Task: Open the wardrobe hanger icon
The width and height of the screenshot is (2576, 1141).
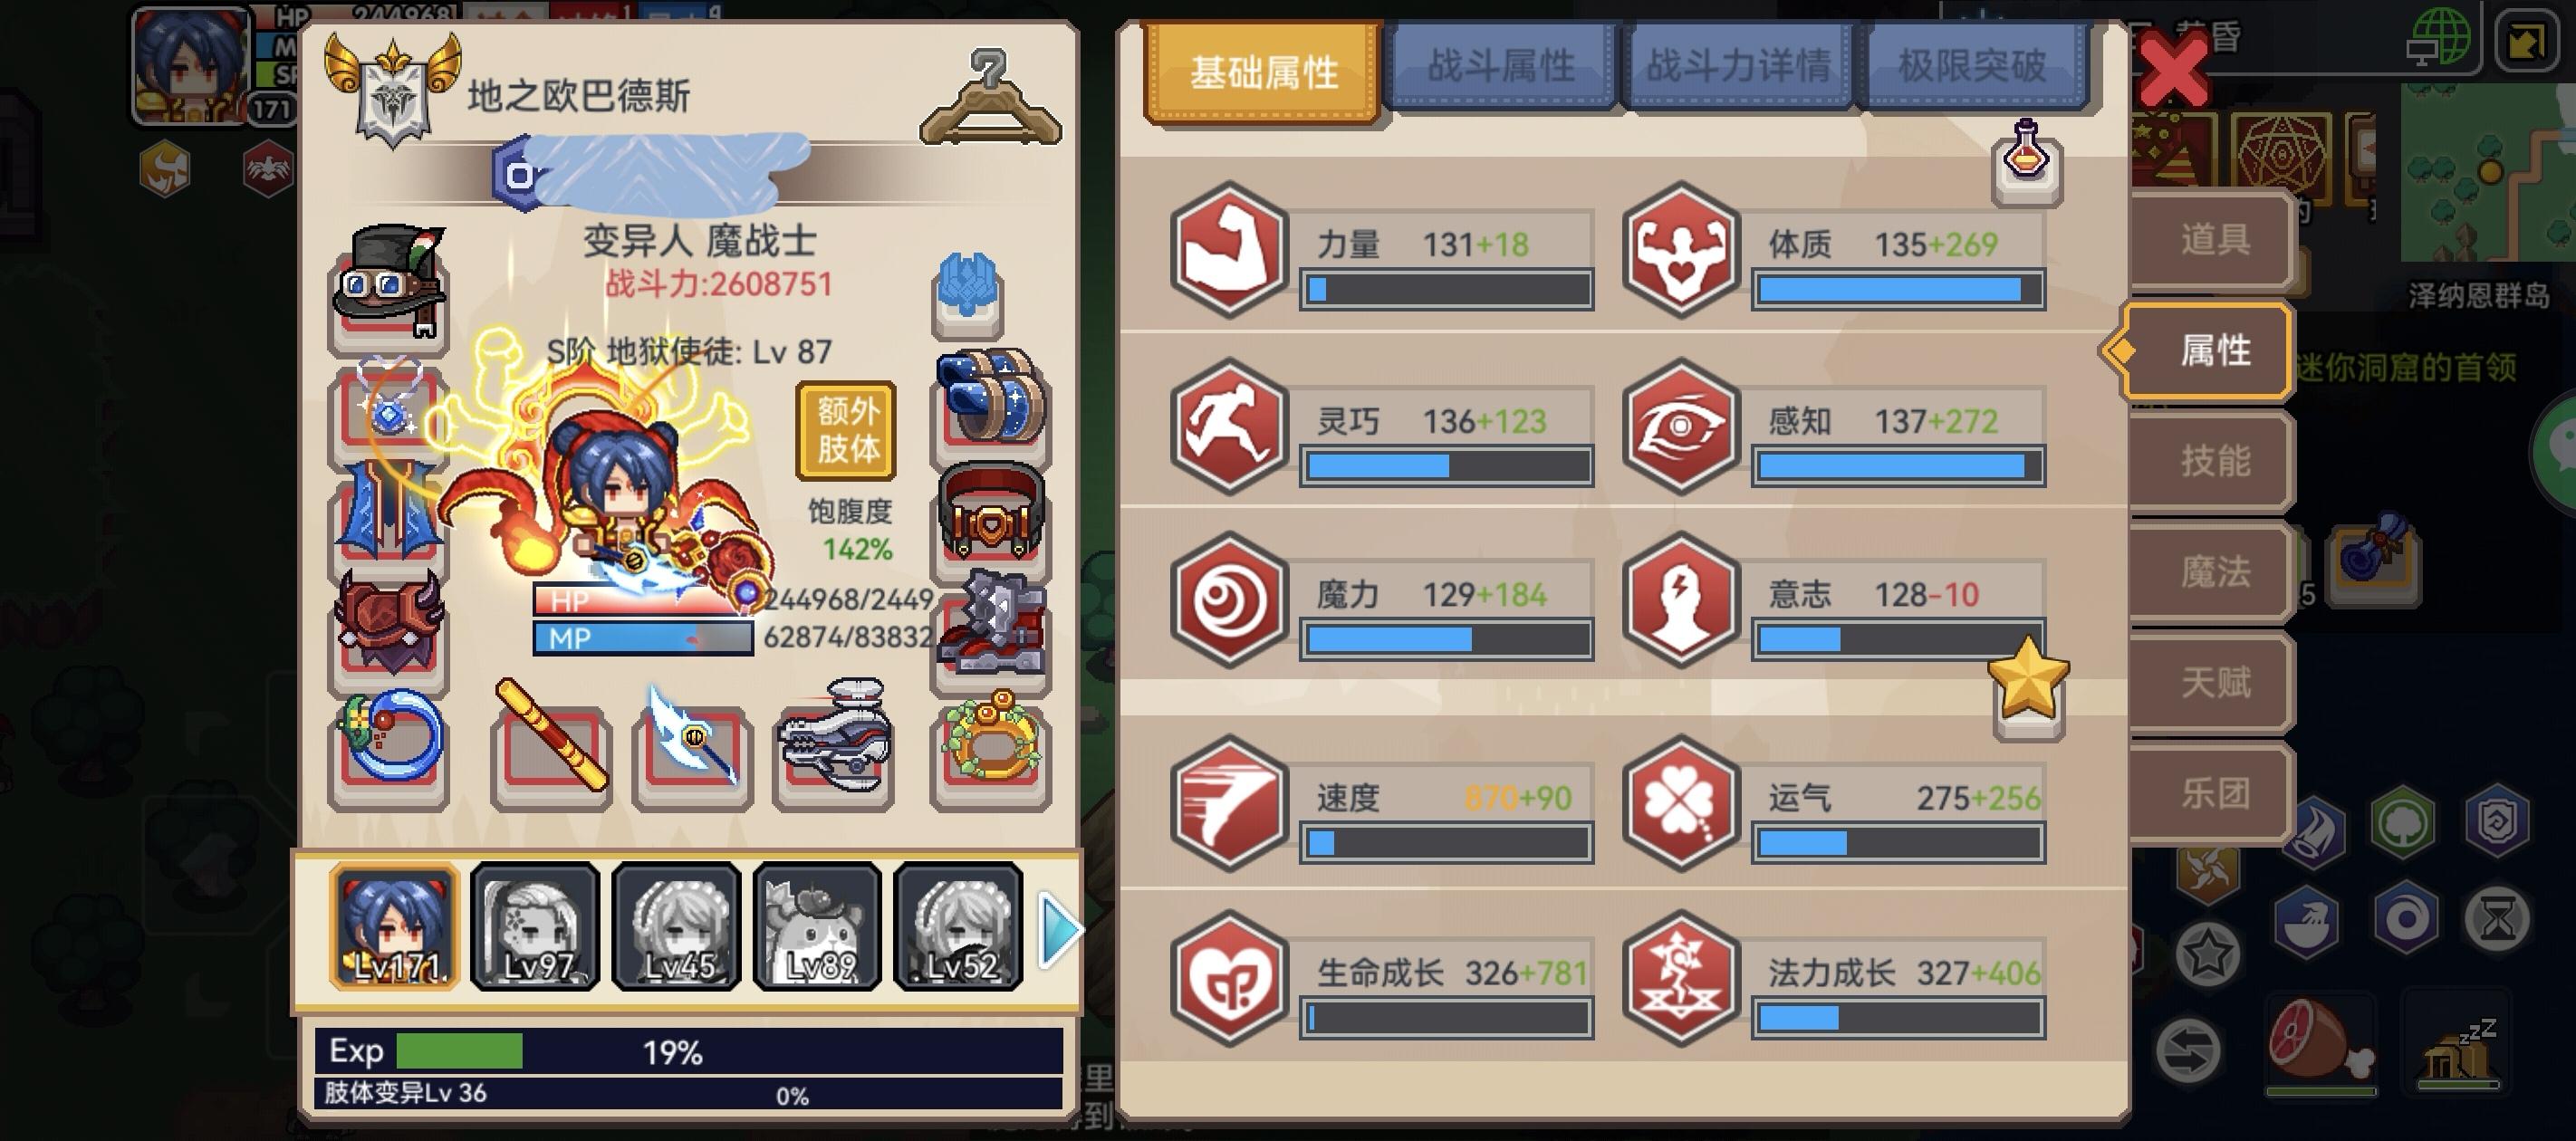Action: (990, 98)
